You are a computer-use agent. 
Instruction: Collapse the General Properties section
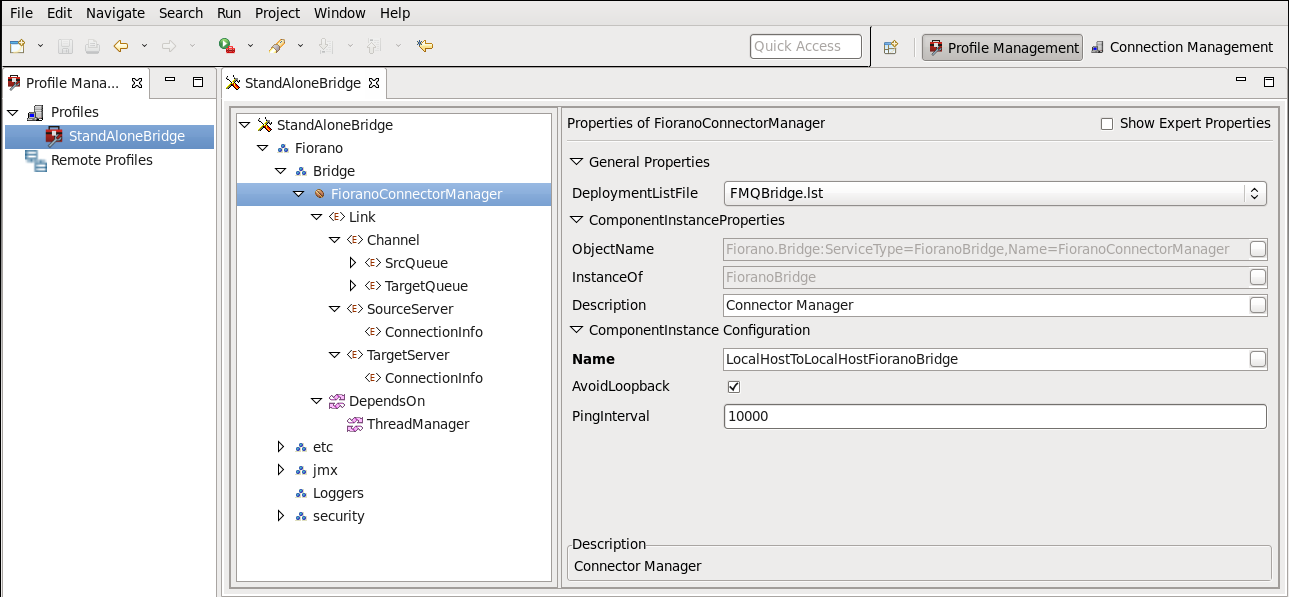tap(576, 162)
